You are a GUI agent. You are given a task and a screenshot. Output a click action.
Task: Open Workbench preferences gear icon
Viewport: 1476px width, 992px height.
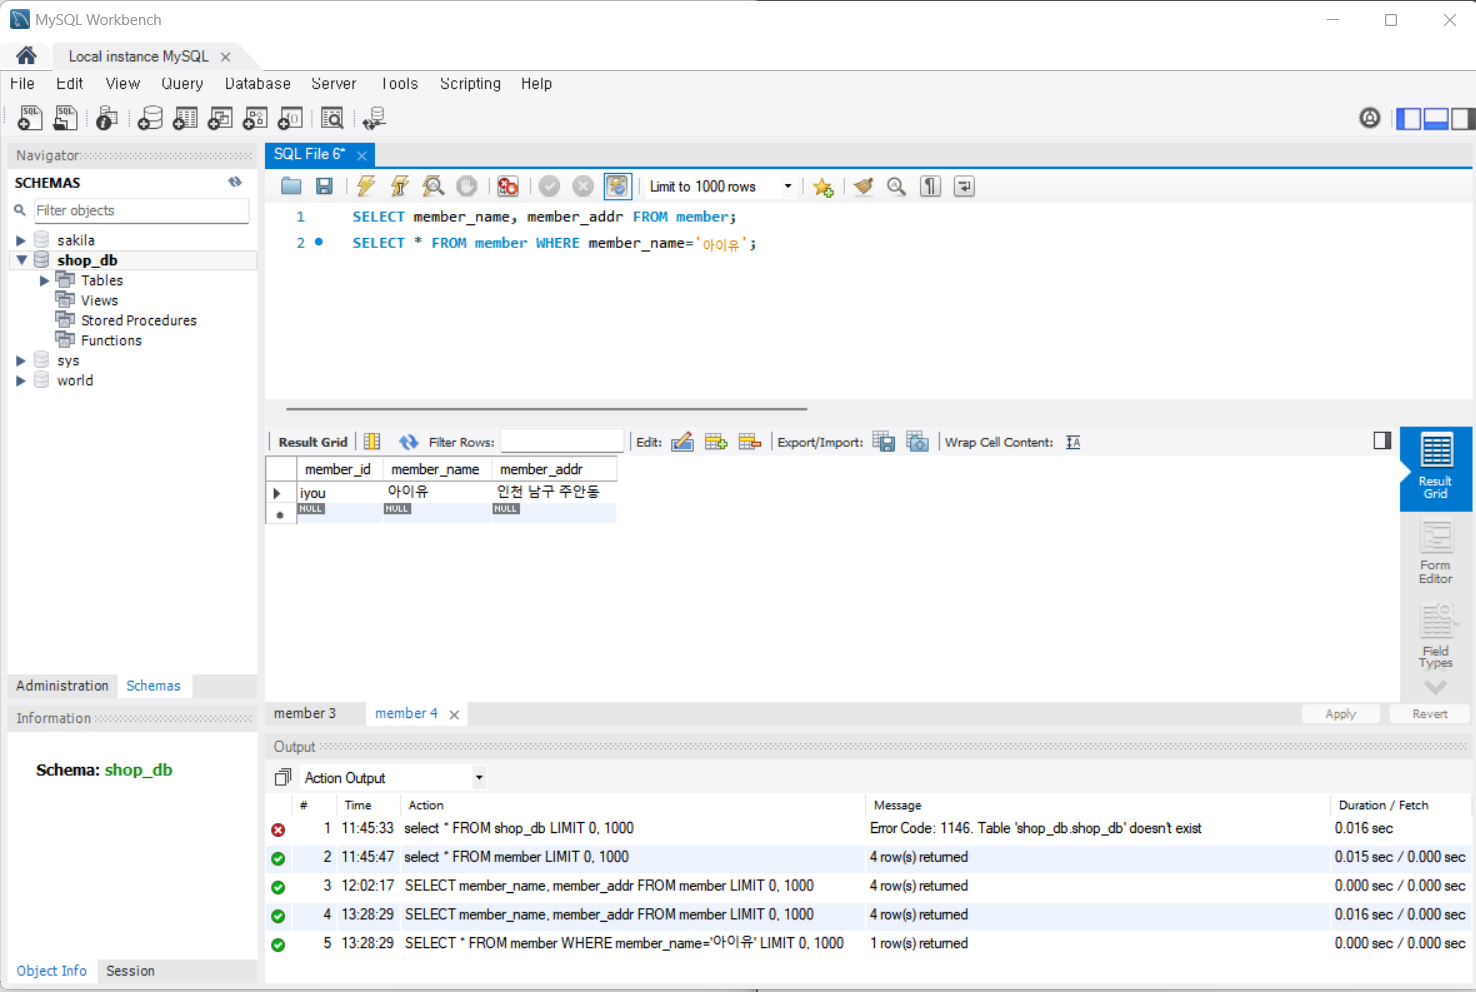pyautogui.click(x=1370, y=118)
